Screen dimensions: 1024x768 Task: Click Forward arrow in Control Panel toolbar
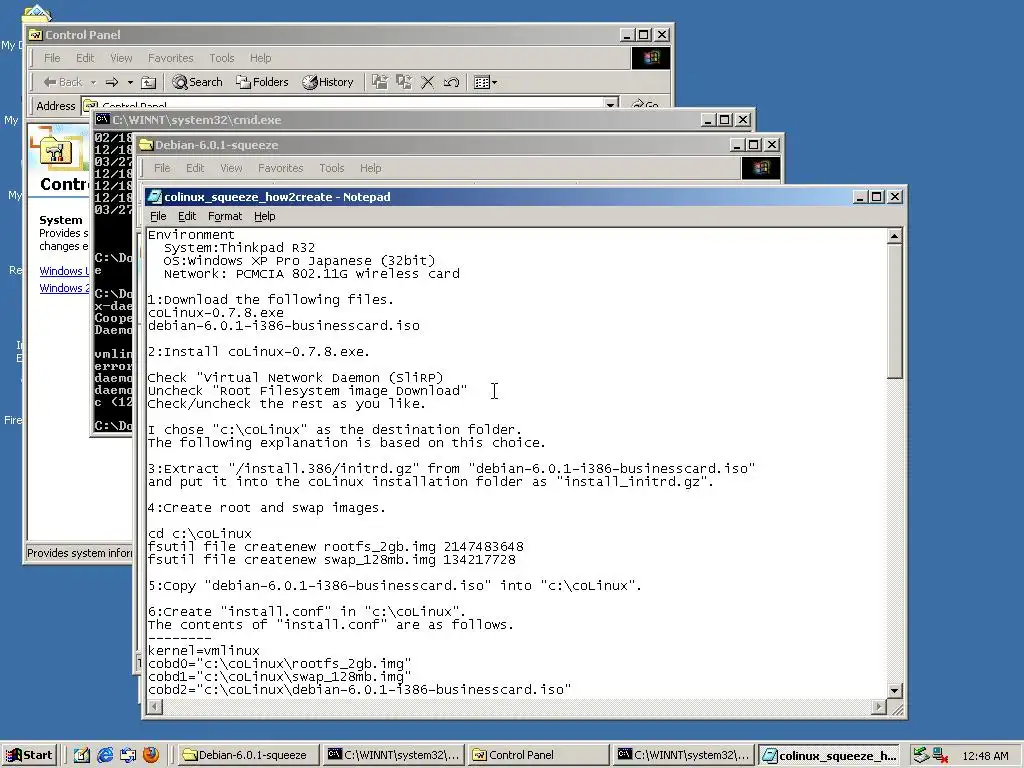112,82
